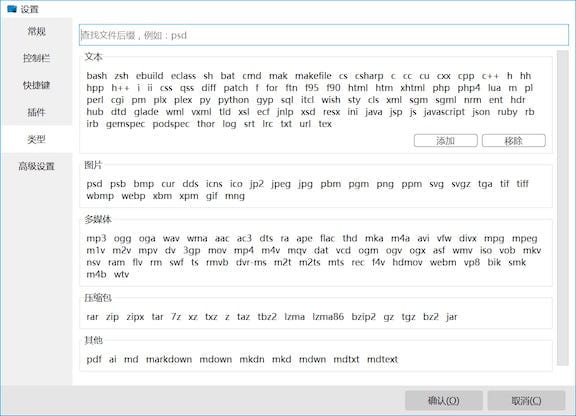The height and width of the screenshot is (416, 576).
Task: Switch to the 控制栏 tab
Action: [x=36, y=58]
